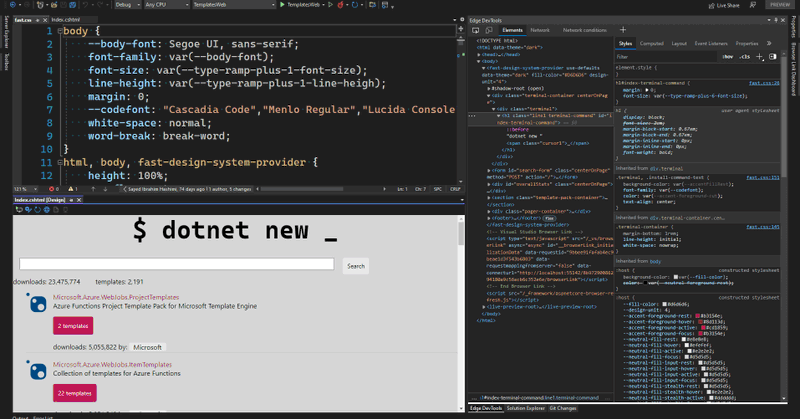Open the Microsoft.Azure.WebJobs.ProjectTemplates link
This screenshot has height=419, width=800.
[x=116, y=297]
